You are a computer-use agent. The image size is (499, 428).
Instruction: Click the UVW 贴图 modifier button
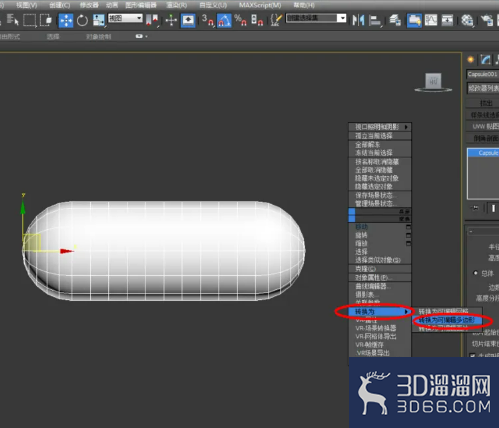pyautogui.click(x=482, y=126)
